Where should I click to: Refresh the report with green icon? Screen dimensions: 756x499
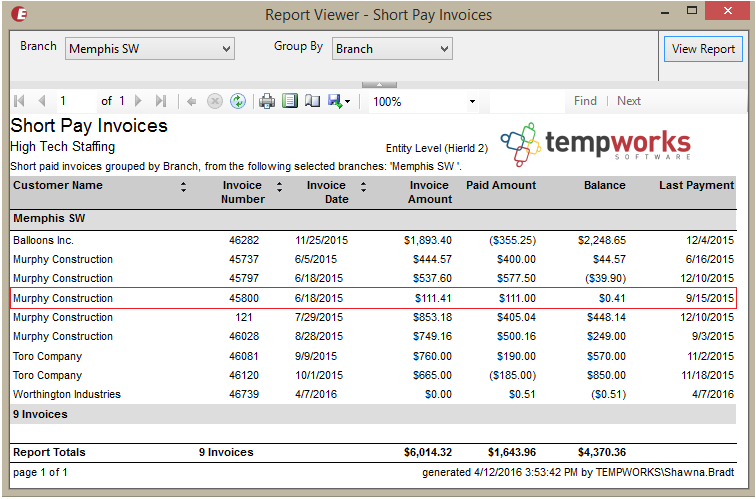[x=238, y=101]
